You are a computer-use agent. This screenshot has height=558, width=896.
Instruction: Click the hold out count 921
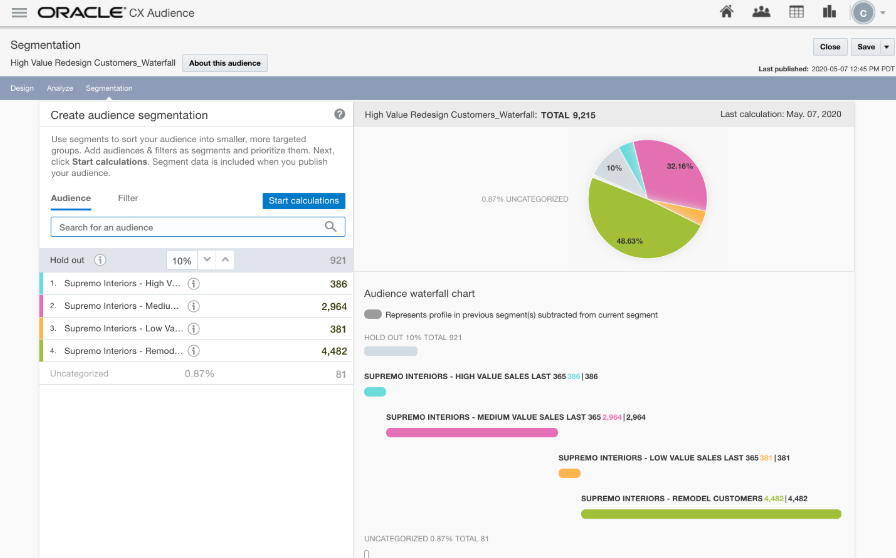point(338,260)
